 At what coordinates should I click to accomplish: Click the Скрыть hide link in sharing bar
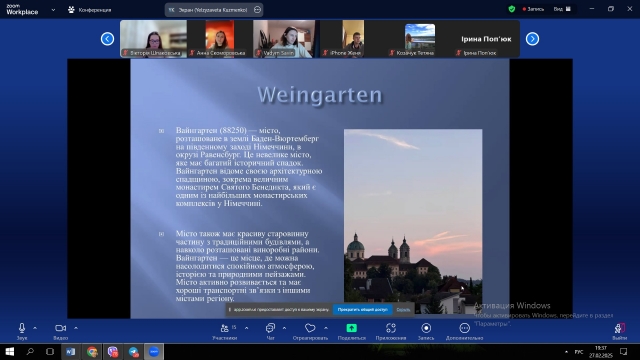(x=403, y=310)
